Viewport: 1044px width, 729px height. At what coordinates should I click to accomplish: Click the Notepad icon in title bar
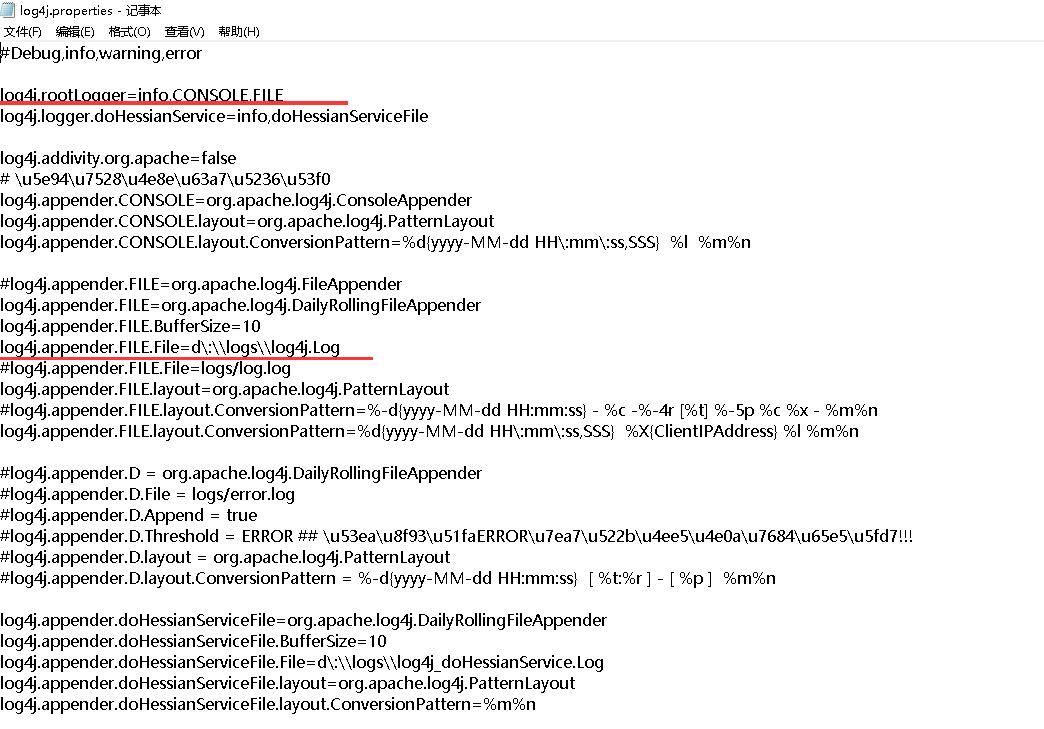(8, 10)
